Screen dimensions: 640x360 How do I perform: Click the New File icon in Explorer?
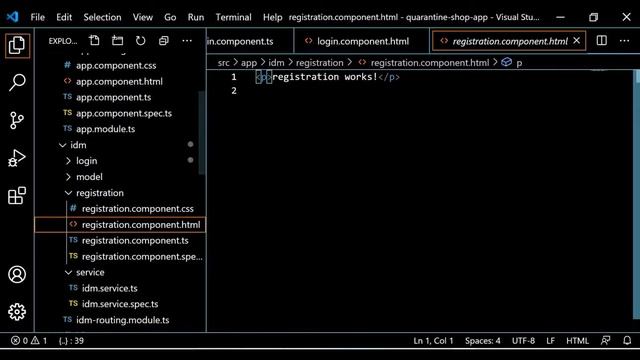[94, 40]
